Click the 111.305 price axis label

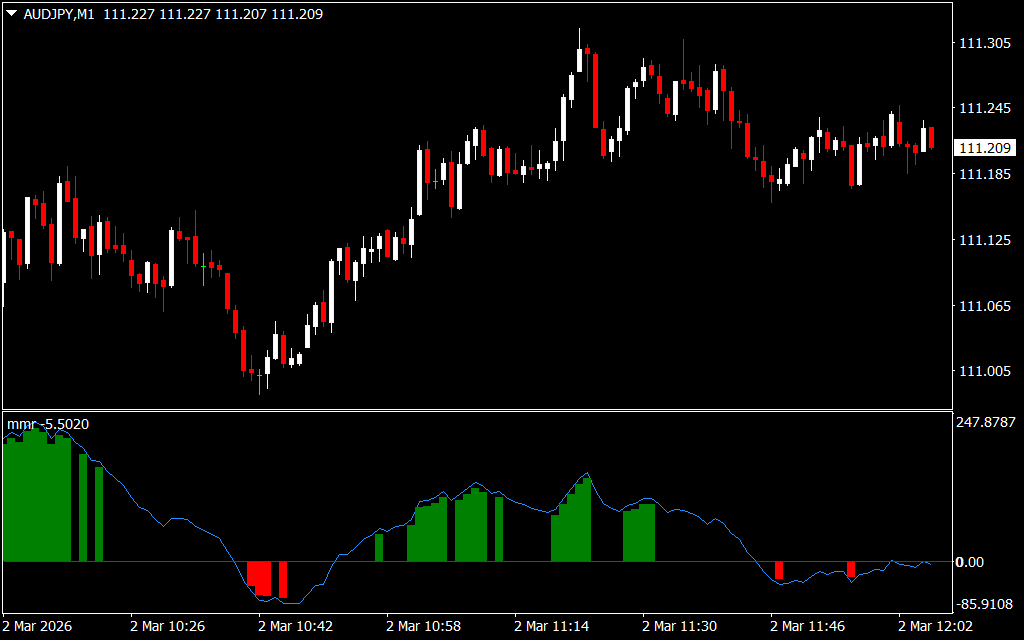[984, 43]
